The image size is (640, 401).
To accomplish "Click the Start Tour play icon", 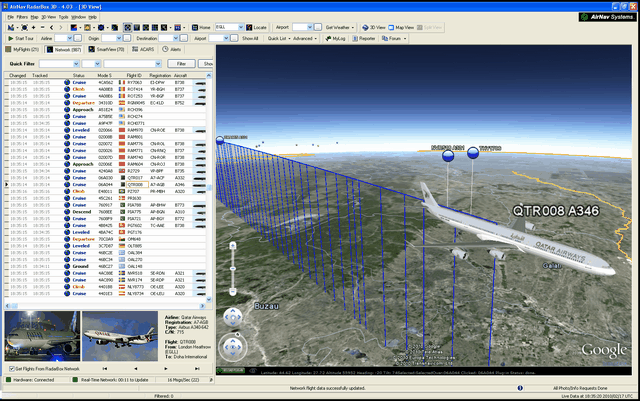I will (x=11, y=38).
